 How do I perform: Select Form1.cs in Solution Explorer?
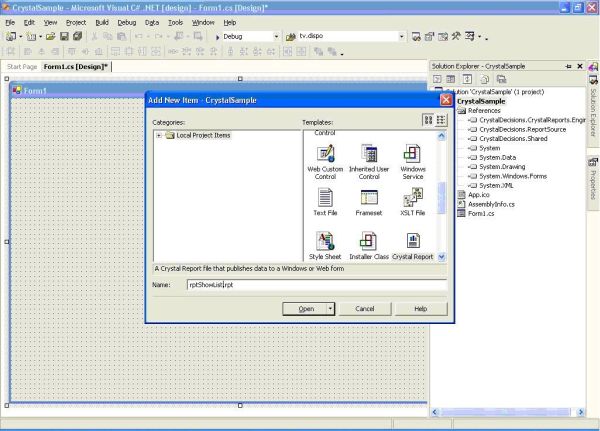[x=481, y=214]
